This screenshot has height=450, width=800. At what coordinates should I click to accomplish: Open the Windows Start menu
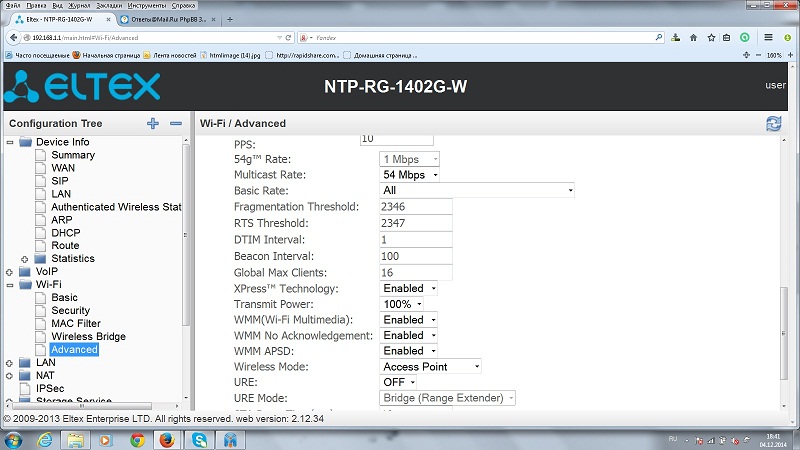[14, 440]
